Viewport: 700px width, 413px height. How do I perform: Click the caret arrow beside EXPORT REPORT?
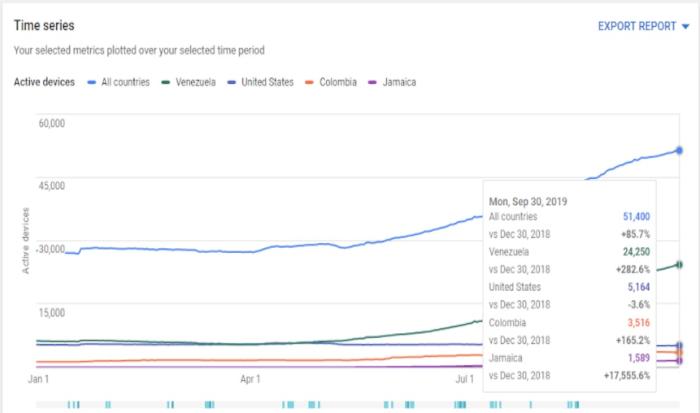[x=684, y=27]
